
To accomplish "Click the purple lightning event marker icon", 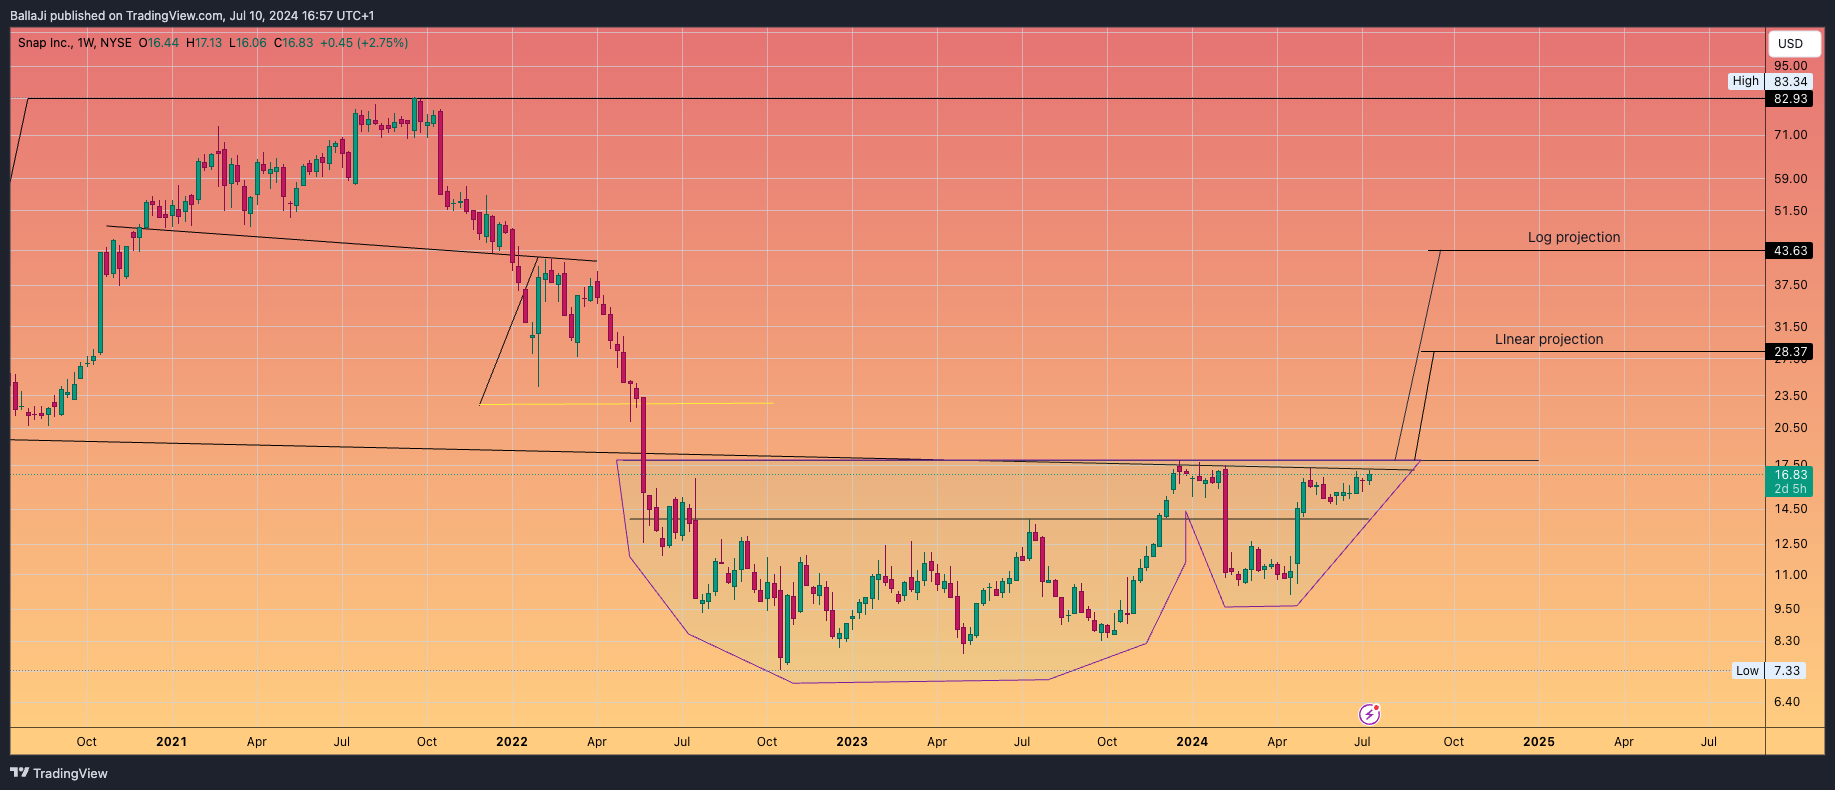I will [x=1370, y=714].
